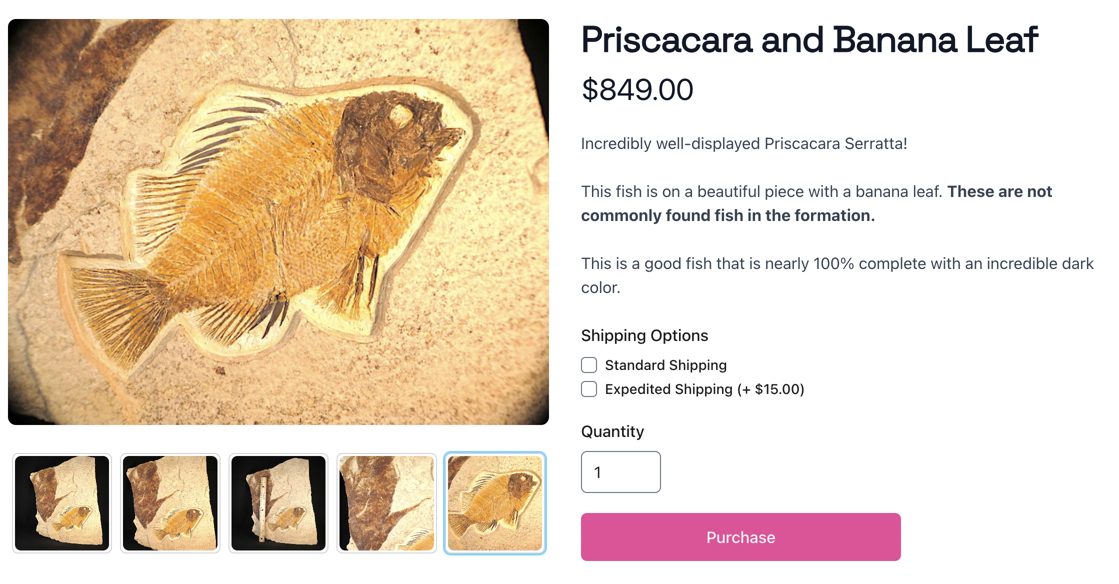Viewport: 1119px width, 584px height.
Task: Open the banana leaf close-up thumbnail
Action: (x=386, y=505)
